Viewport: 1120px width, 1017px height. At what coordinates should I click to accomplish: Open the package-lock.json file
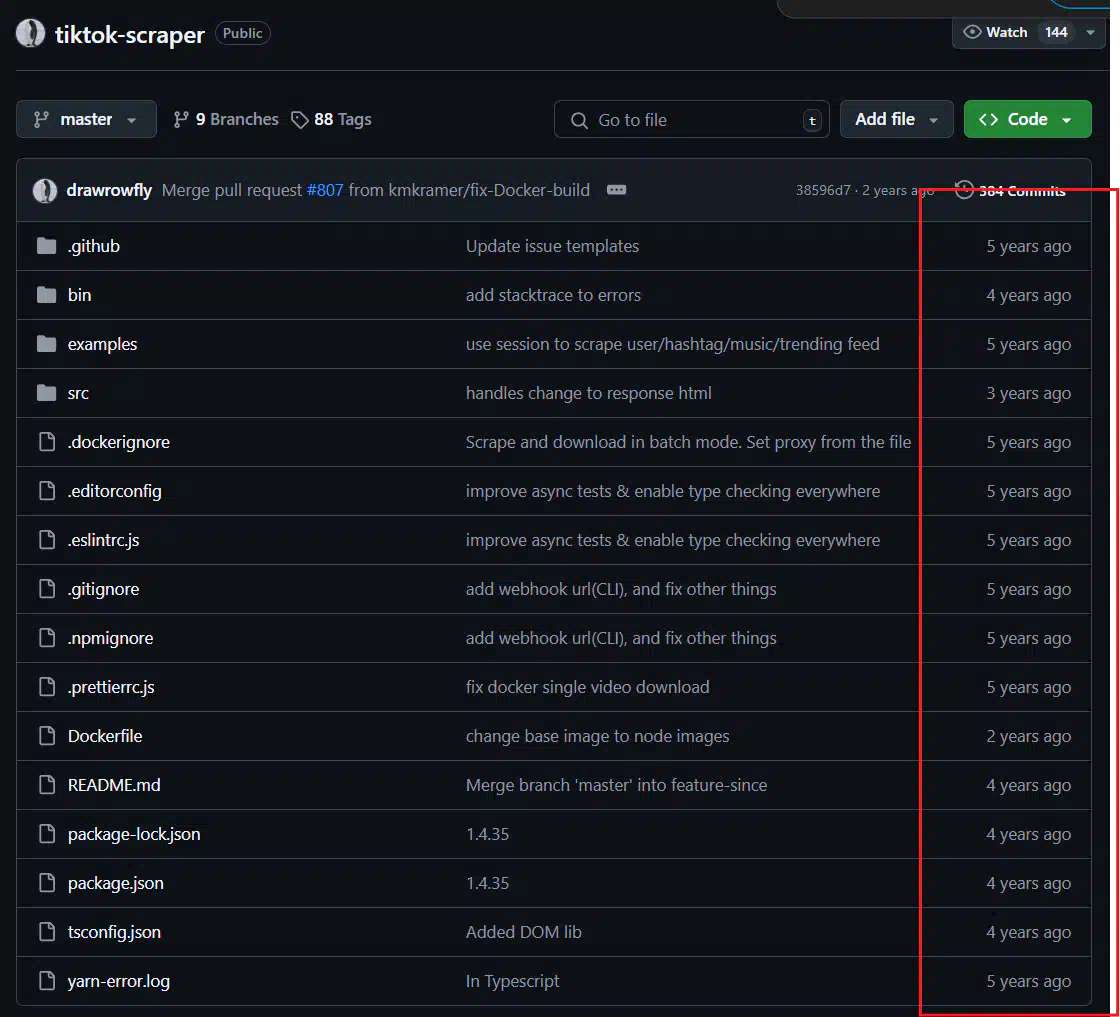pos(134,834)
